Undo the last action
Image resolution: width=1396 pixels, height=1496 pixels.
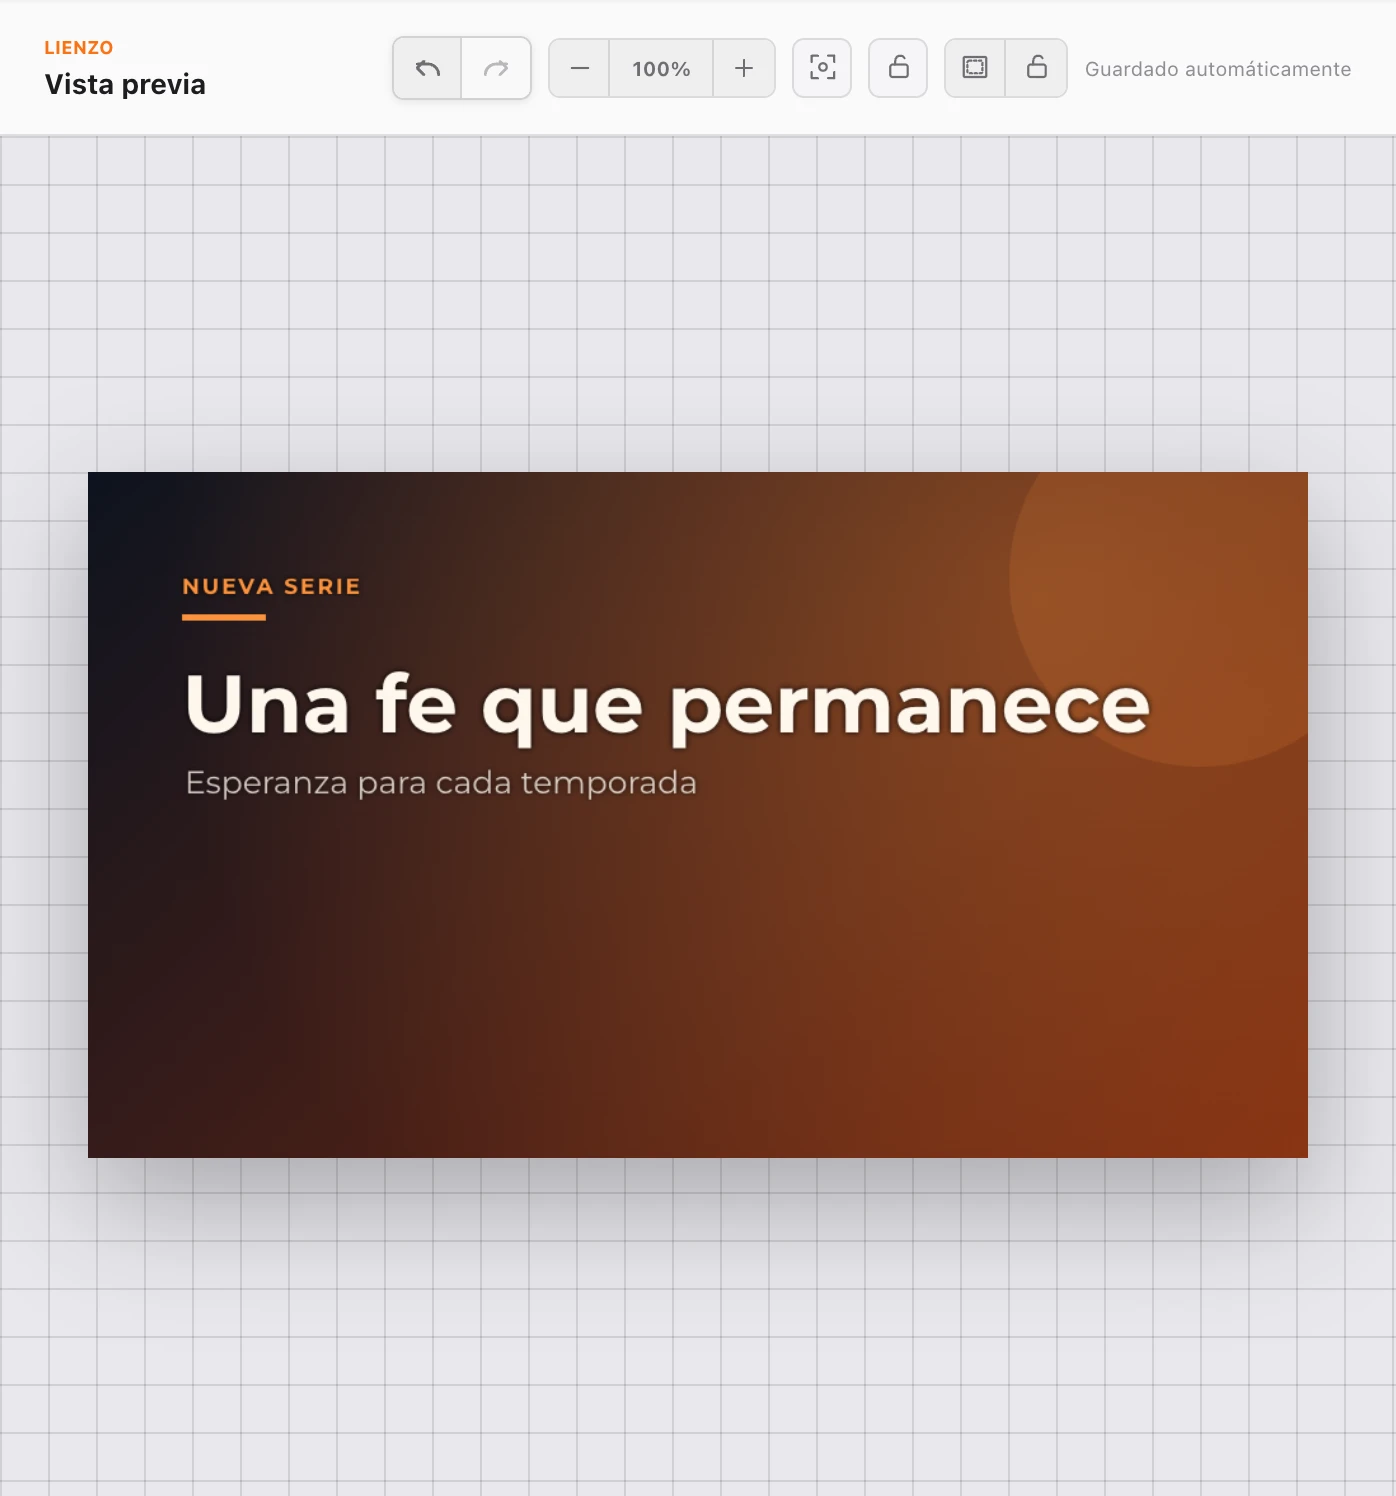427,68
